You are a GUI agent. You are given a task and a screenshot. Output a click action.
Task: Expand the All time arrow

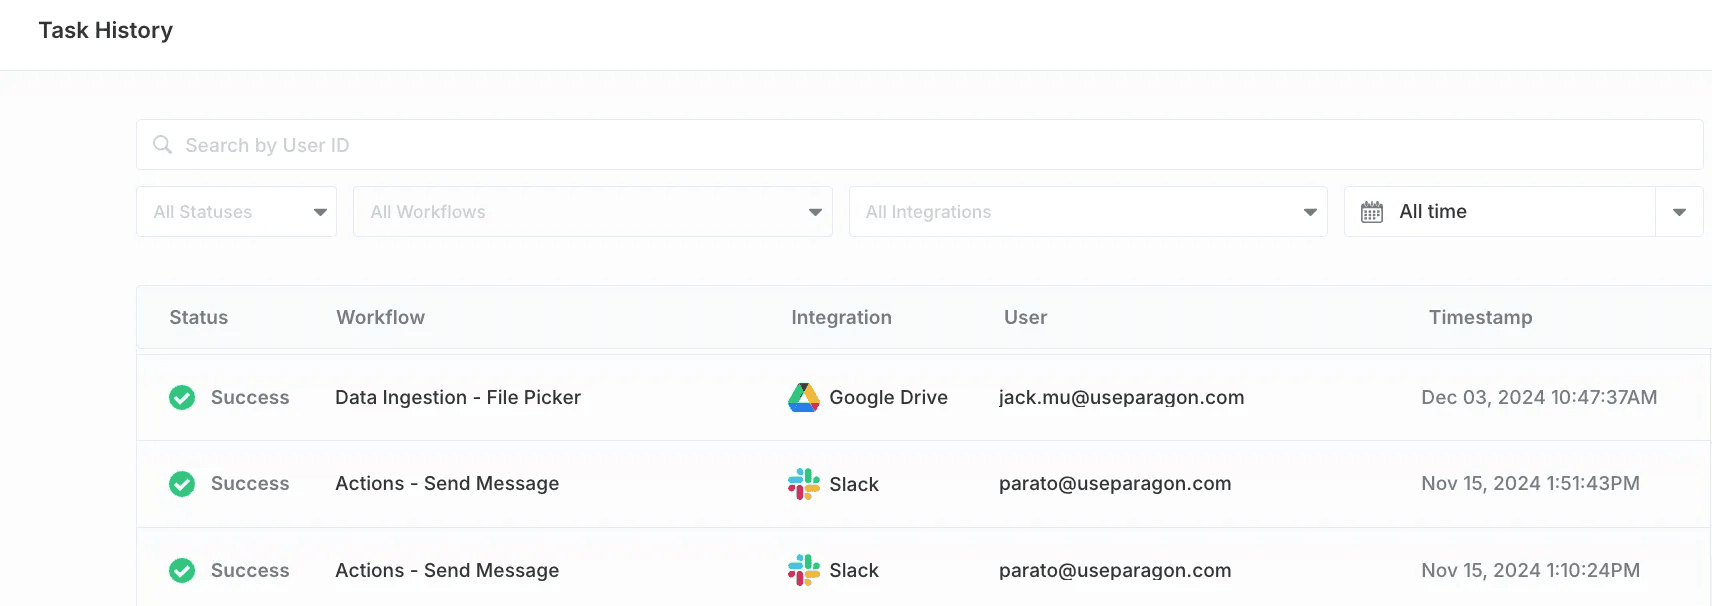point(1679,212)
